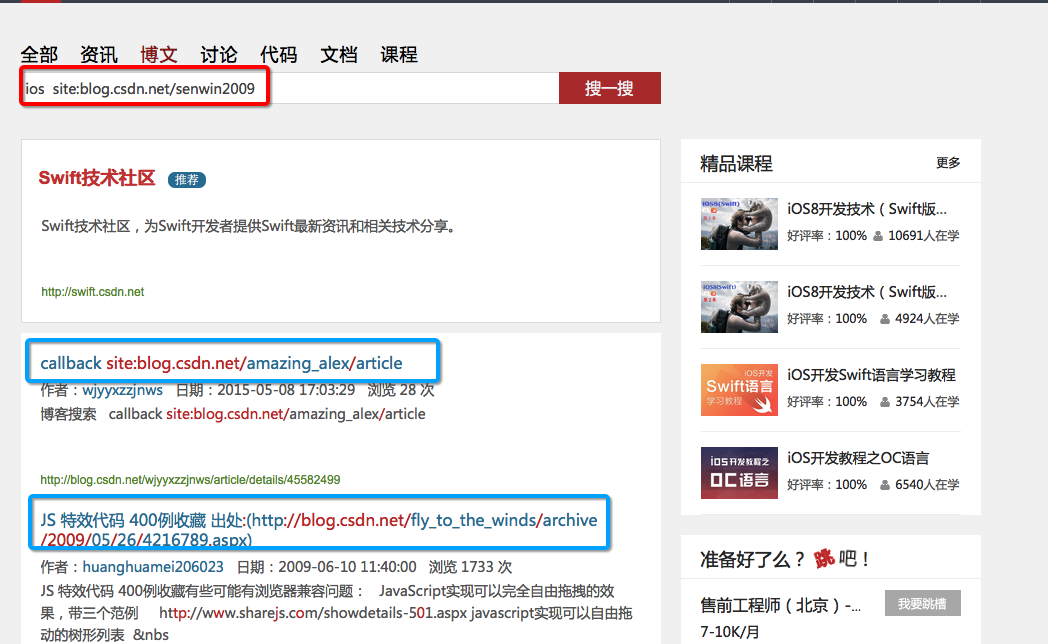Click the red 跳 icon in job header
Viewport: 1048px width, 644px height.
click(x=824, y=558)
